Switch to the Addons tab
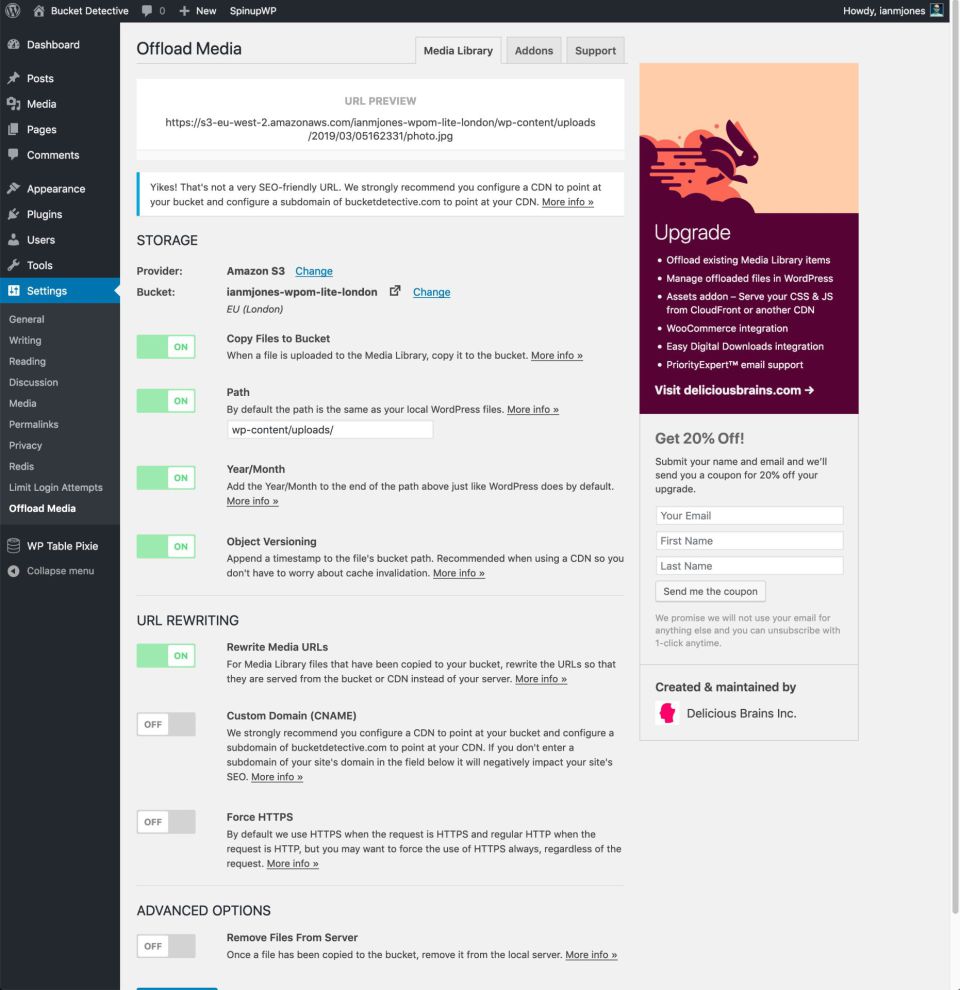The height and width of the screenshot is (990, 960). click(534, 51)
